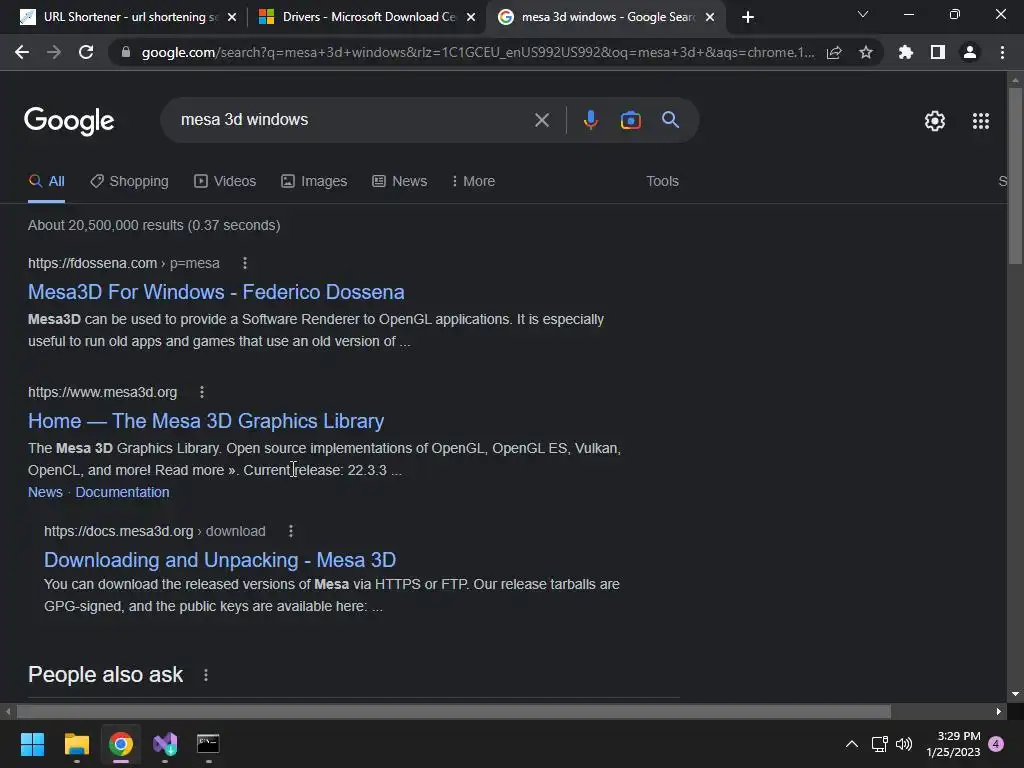Viewport: 1024px width, 768px height.
Task: Go back using the browser back arrow
Action: pyautogui.click(x=22, y=52)
